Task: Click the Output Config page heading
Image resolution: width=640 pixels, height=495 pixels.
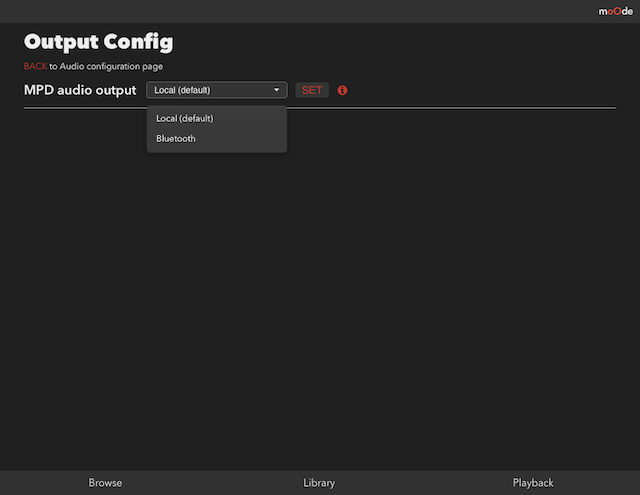Action: [99, 42]
